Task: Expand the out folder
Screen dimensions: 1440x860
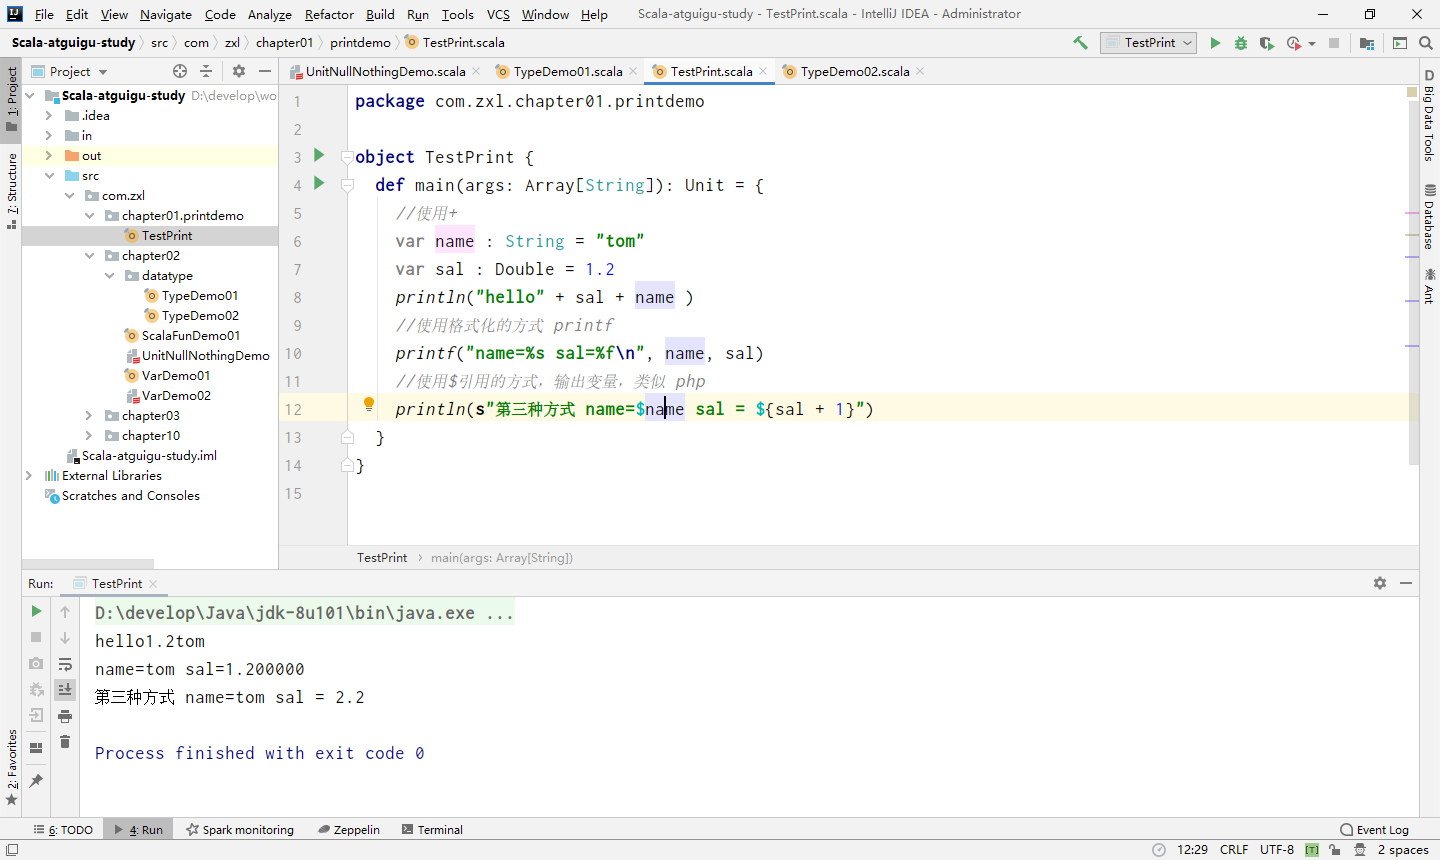Action: point(49,155)
